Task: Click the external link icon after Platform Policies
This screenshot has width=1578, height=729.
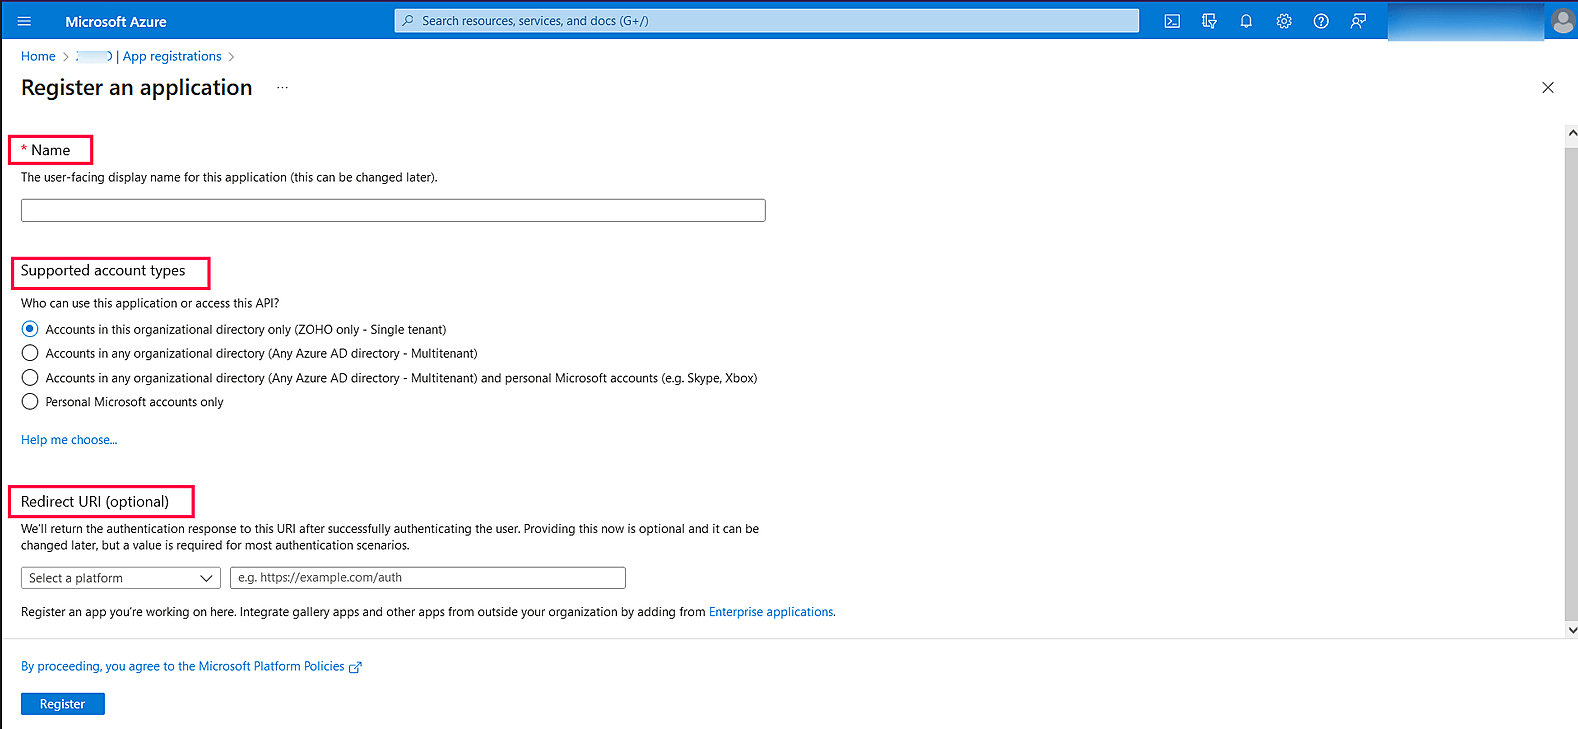Action: coord(355,667)
